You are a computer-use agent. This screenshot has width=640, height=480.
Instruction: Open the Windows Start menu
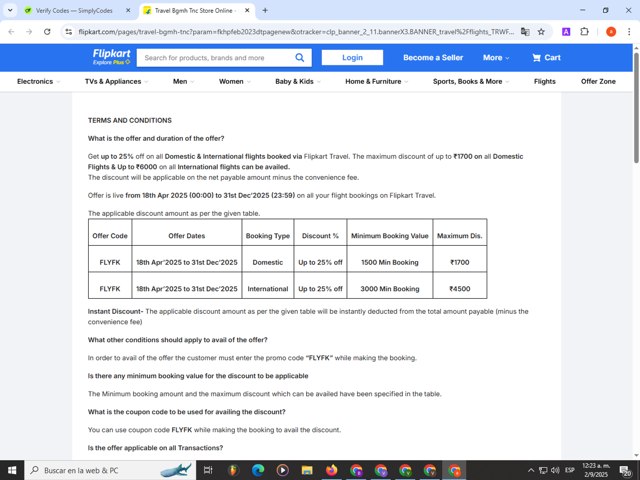tap(12, 470)
